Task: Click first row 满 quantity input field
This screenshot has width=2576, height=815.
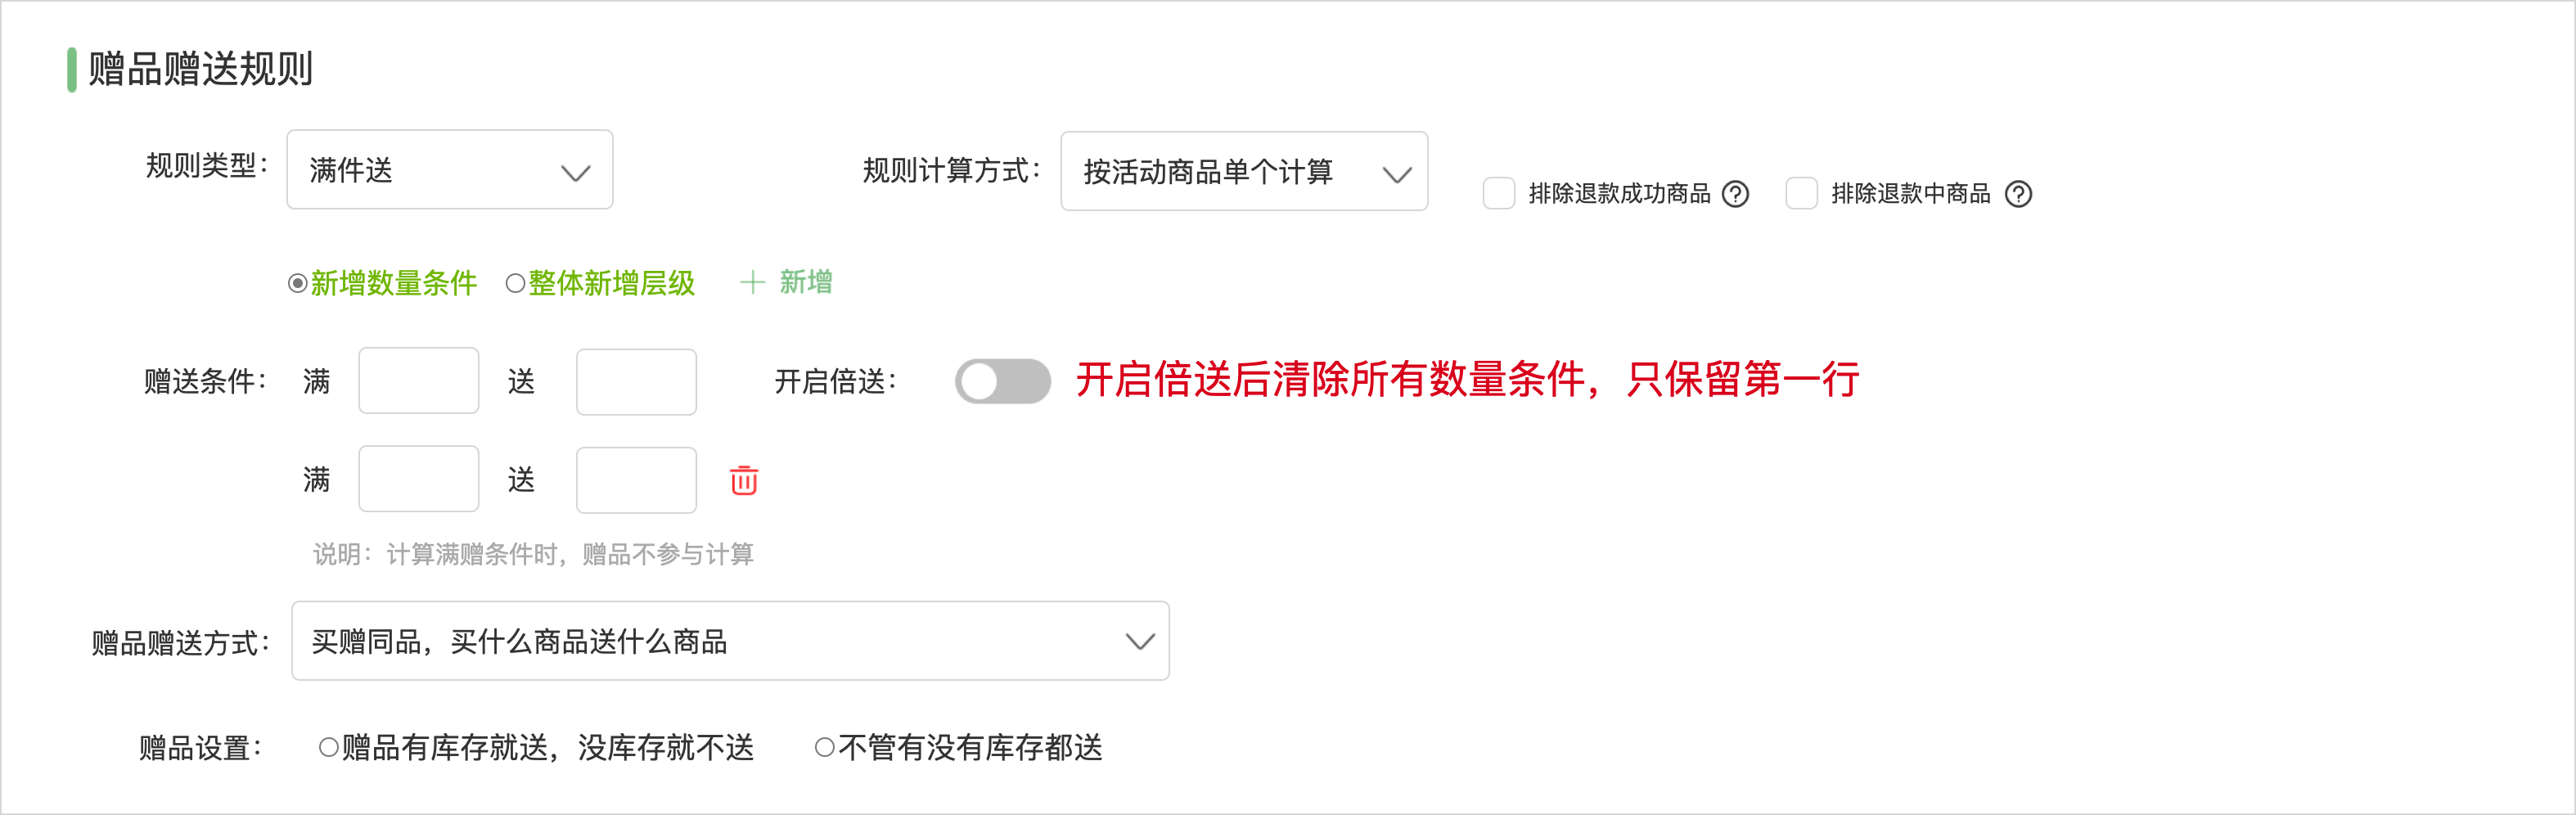Action: click(x=419, y=381)
